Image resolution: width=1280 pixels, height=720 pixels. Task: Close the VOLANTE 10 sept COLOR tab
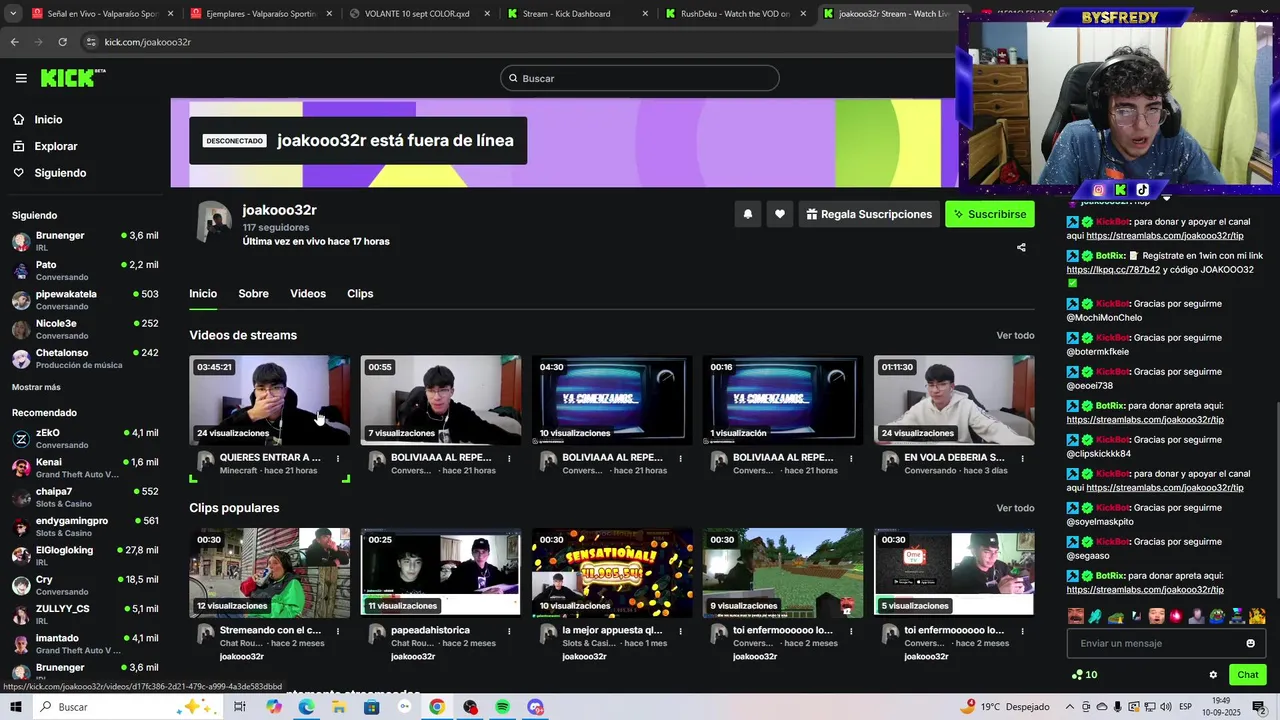click(x=487, y=14)
